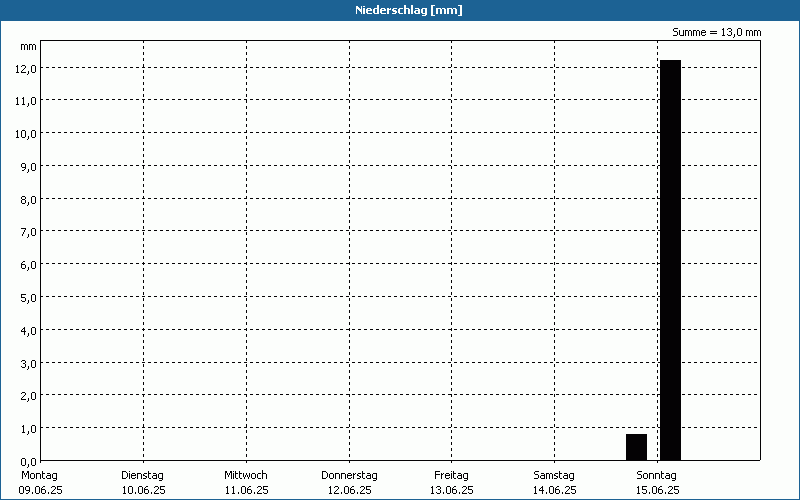This screenshot has height=500, width=800.
Task: Click the date 14.06.25
Action: [x=555, y=491]
